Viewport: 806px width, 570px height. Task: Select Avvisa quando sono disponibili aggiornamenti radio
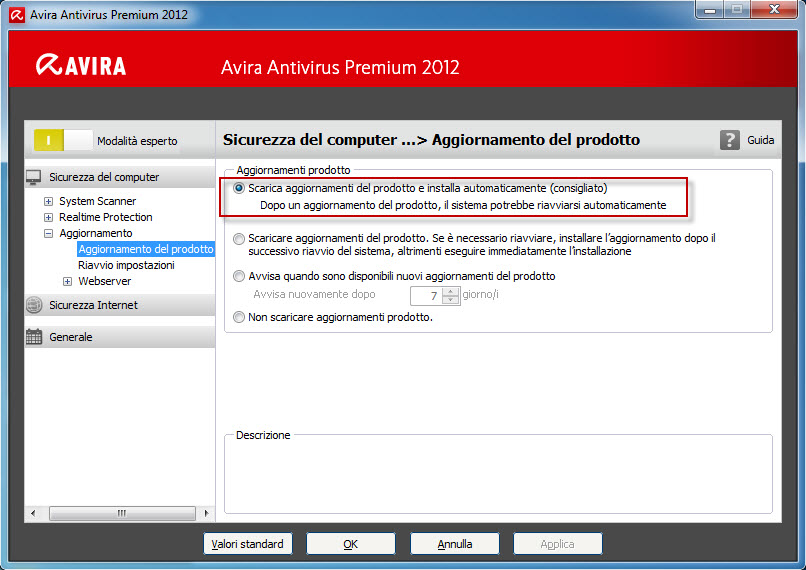click(239, 277)
